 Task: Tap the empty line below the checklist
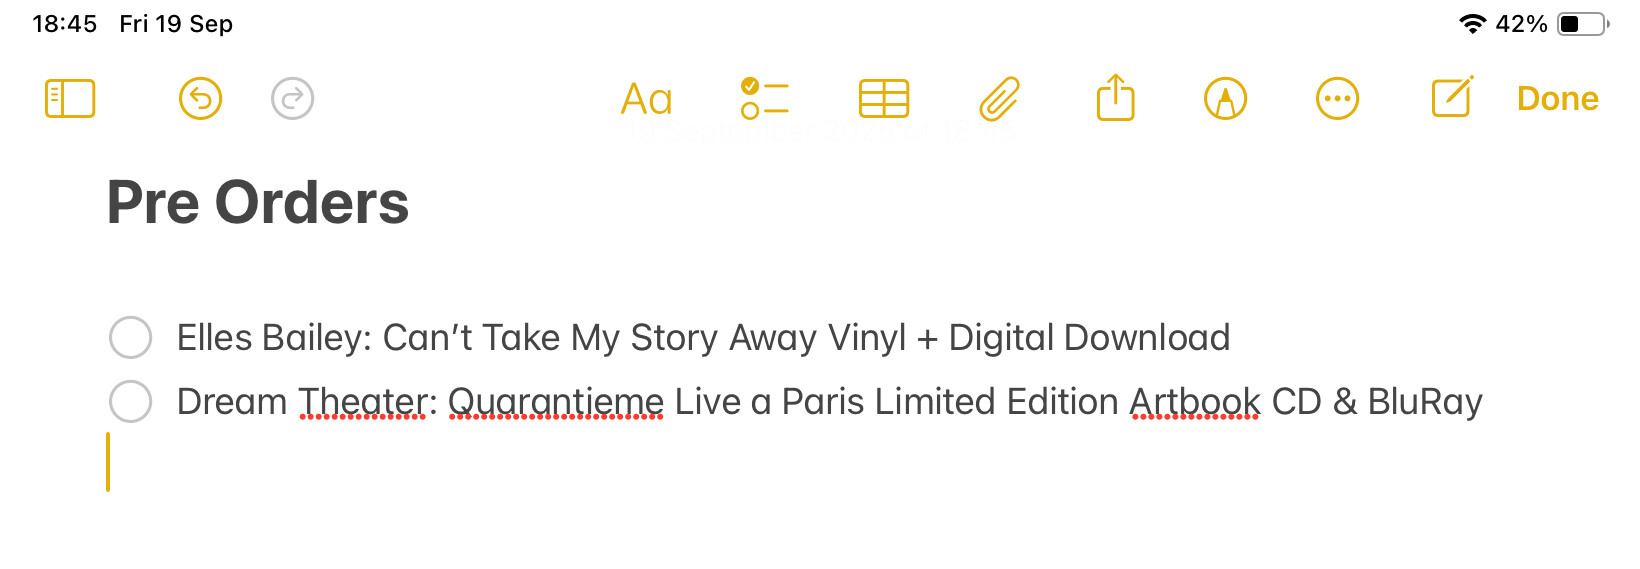[x=600, y=463]
